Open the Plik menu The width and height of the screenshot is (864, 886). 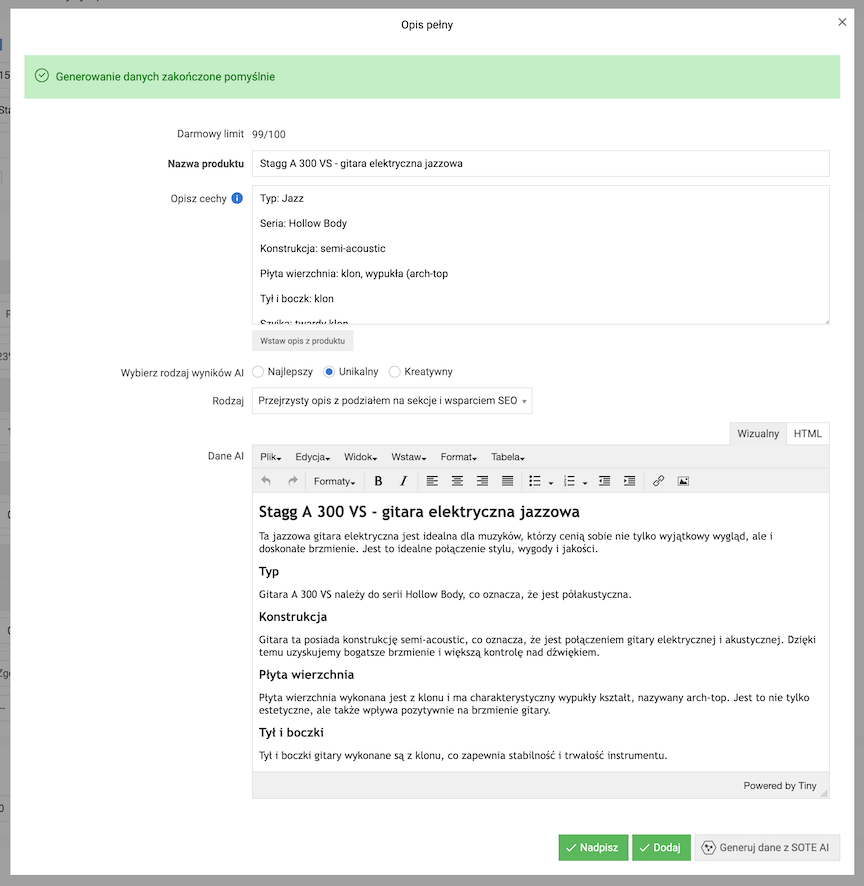coord(270,457)
